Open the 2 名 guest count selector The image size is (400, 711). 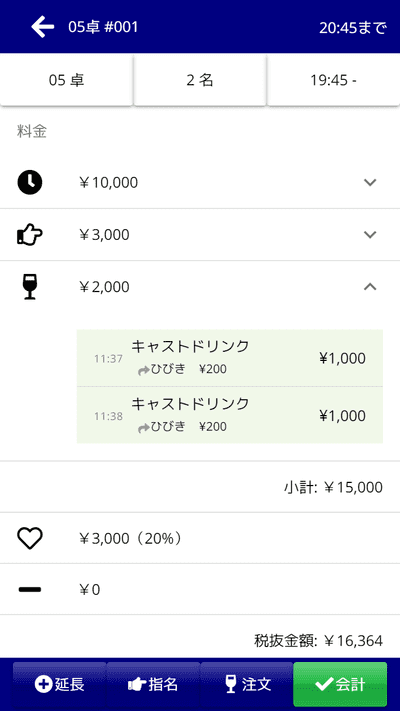200,81
